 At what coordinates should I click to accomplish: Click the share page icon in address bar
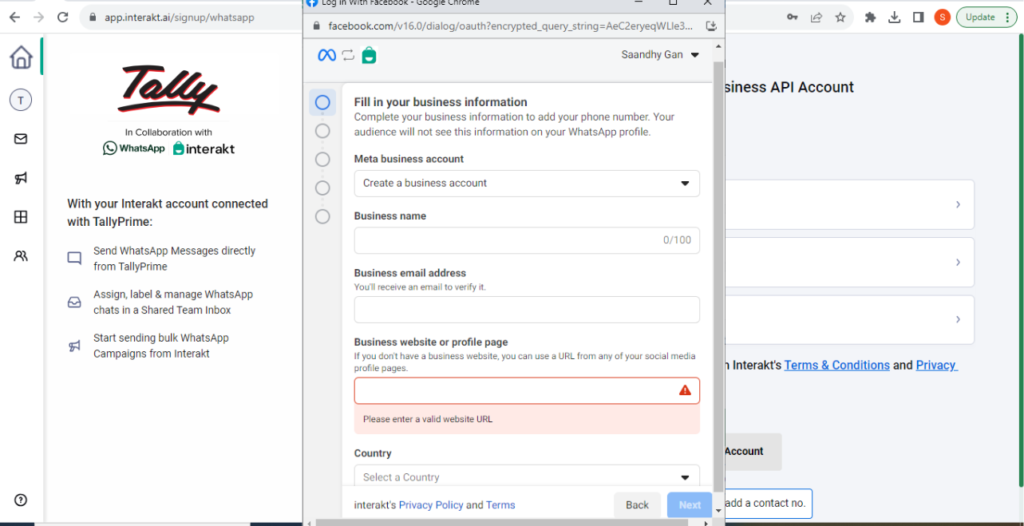(x=816, y=18)
